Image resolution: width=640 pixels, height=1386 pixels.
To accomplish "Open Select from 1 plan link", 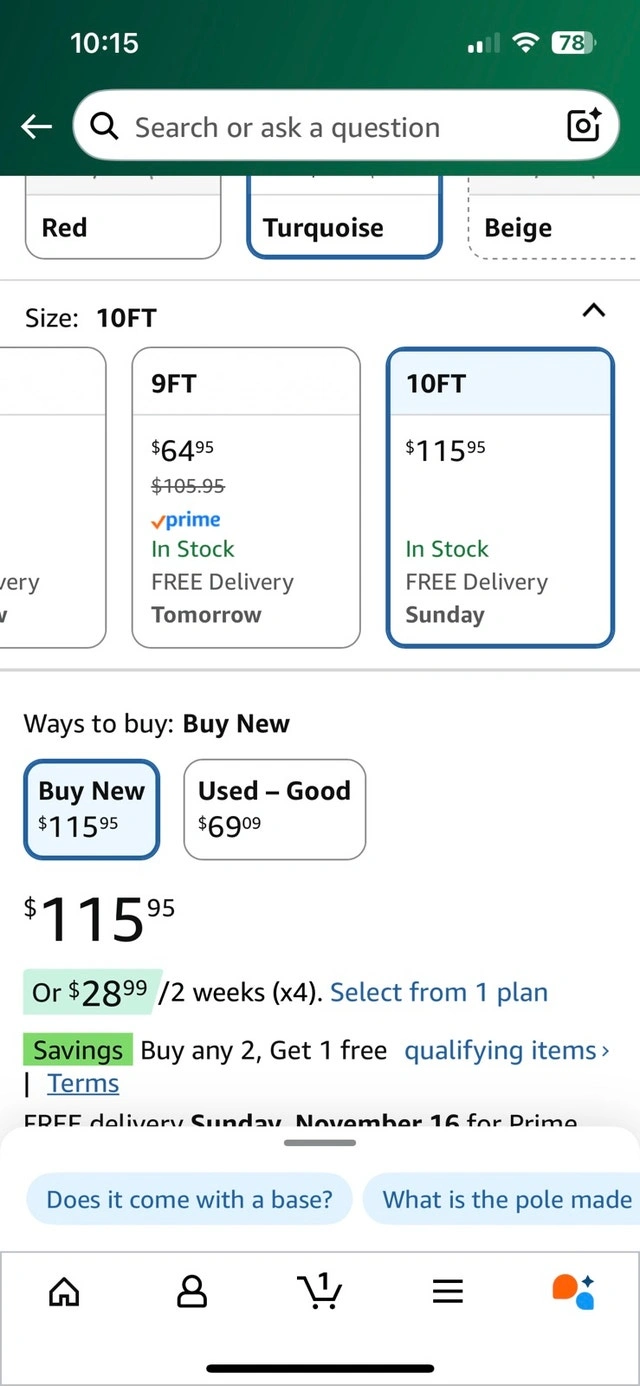I will (439, 993).
